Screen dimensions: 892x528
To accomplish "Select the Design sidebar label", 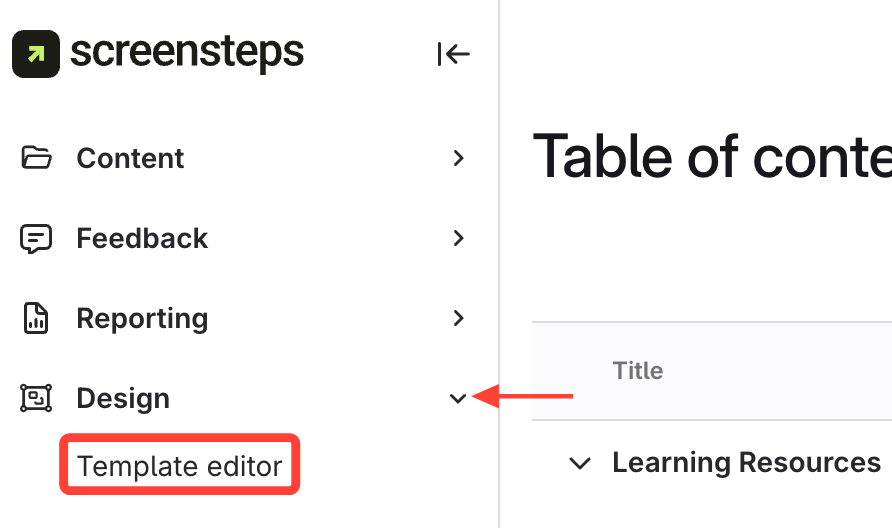I will [123, 398].
